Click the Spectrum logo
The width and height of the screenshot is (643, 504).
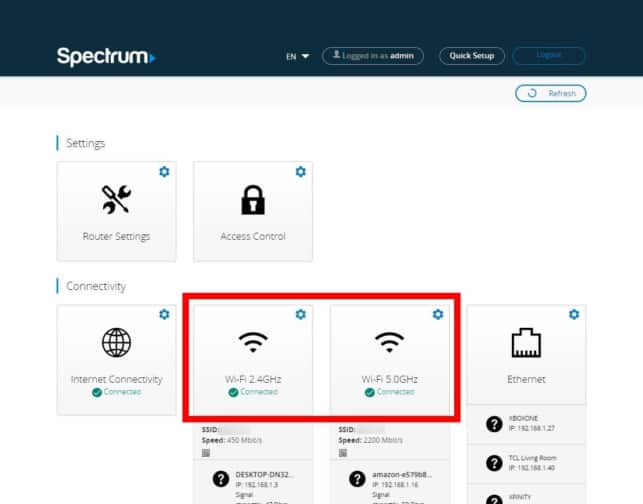click(x=106, y=56)
